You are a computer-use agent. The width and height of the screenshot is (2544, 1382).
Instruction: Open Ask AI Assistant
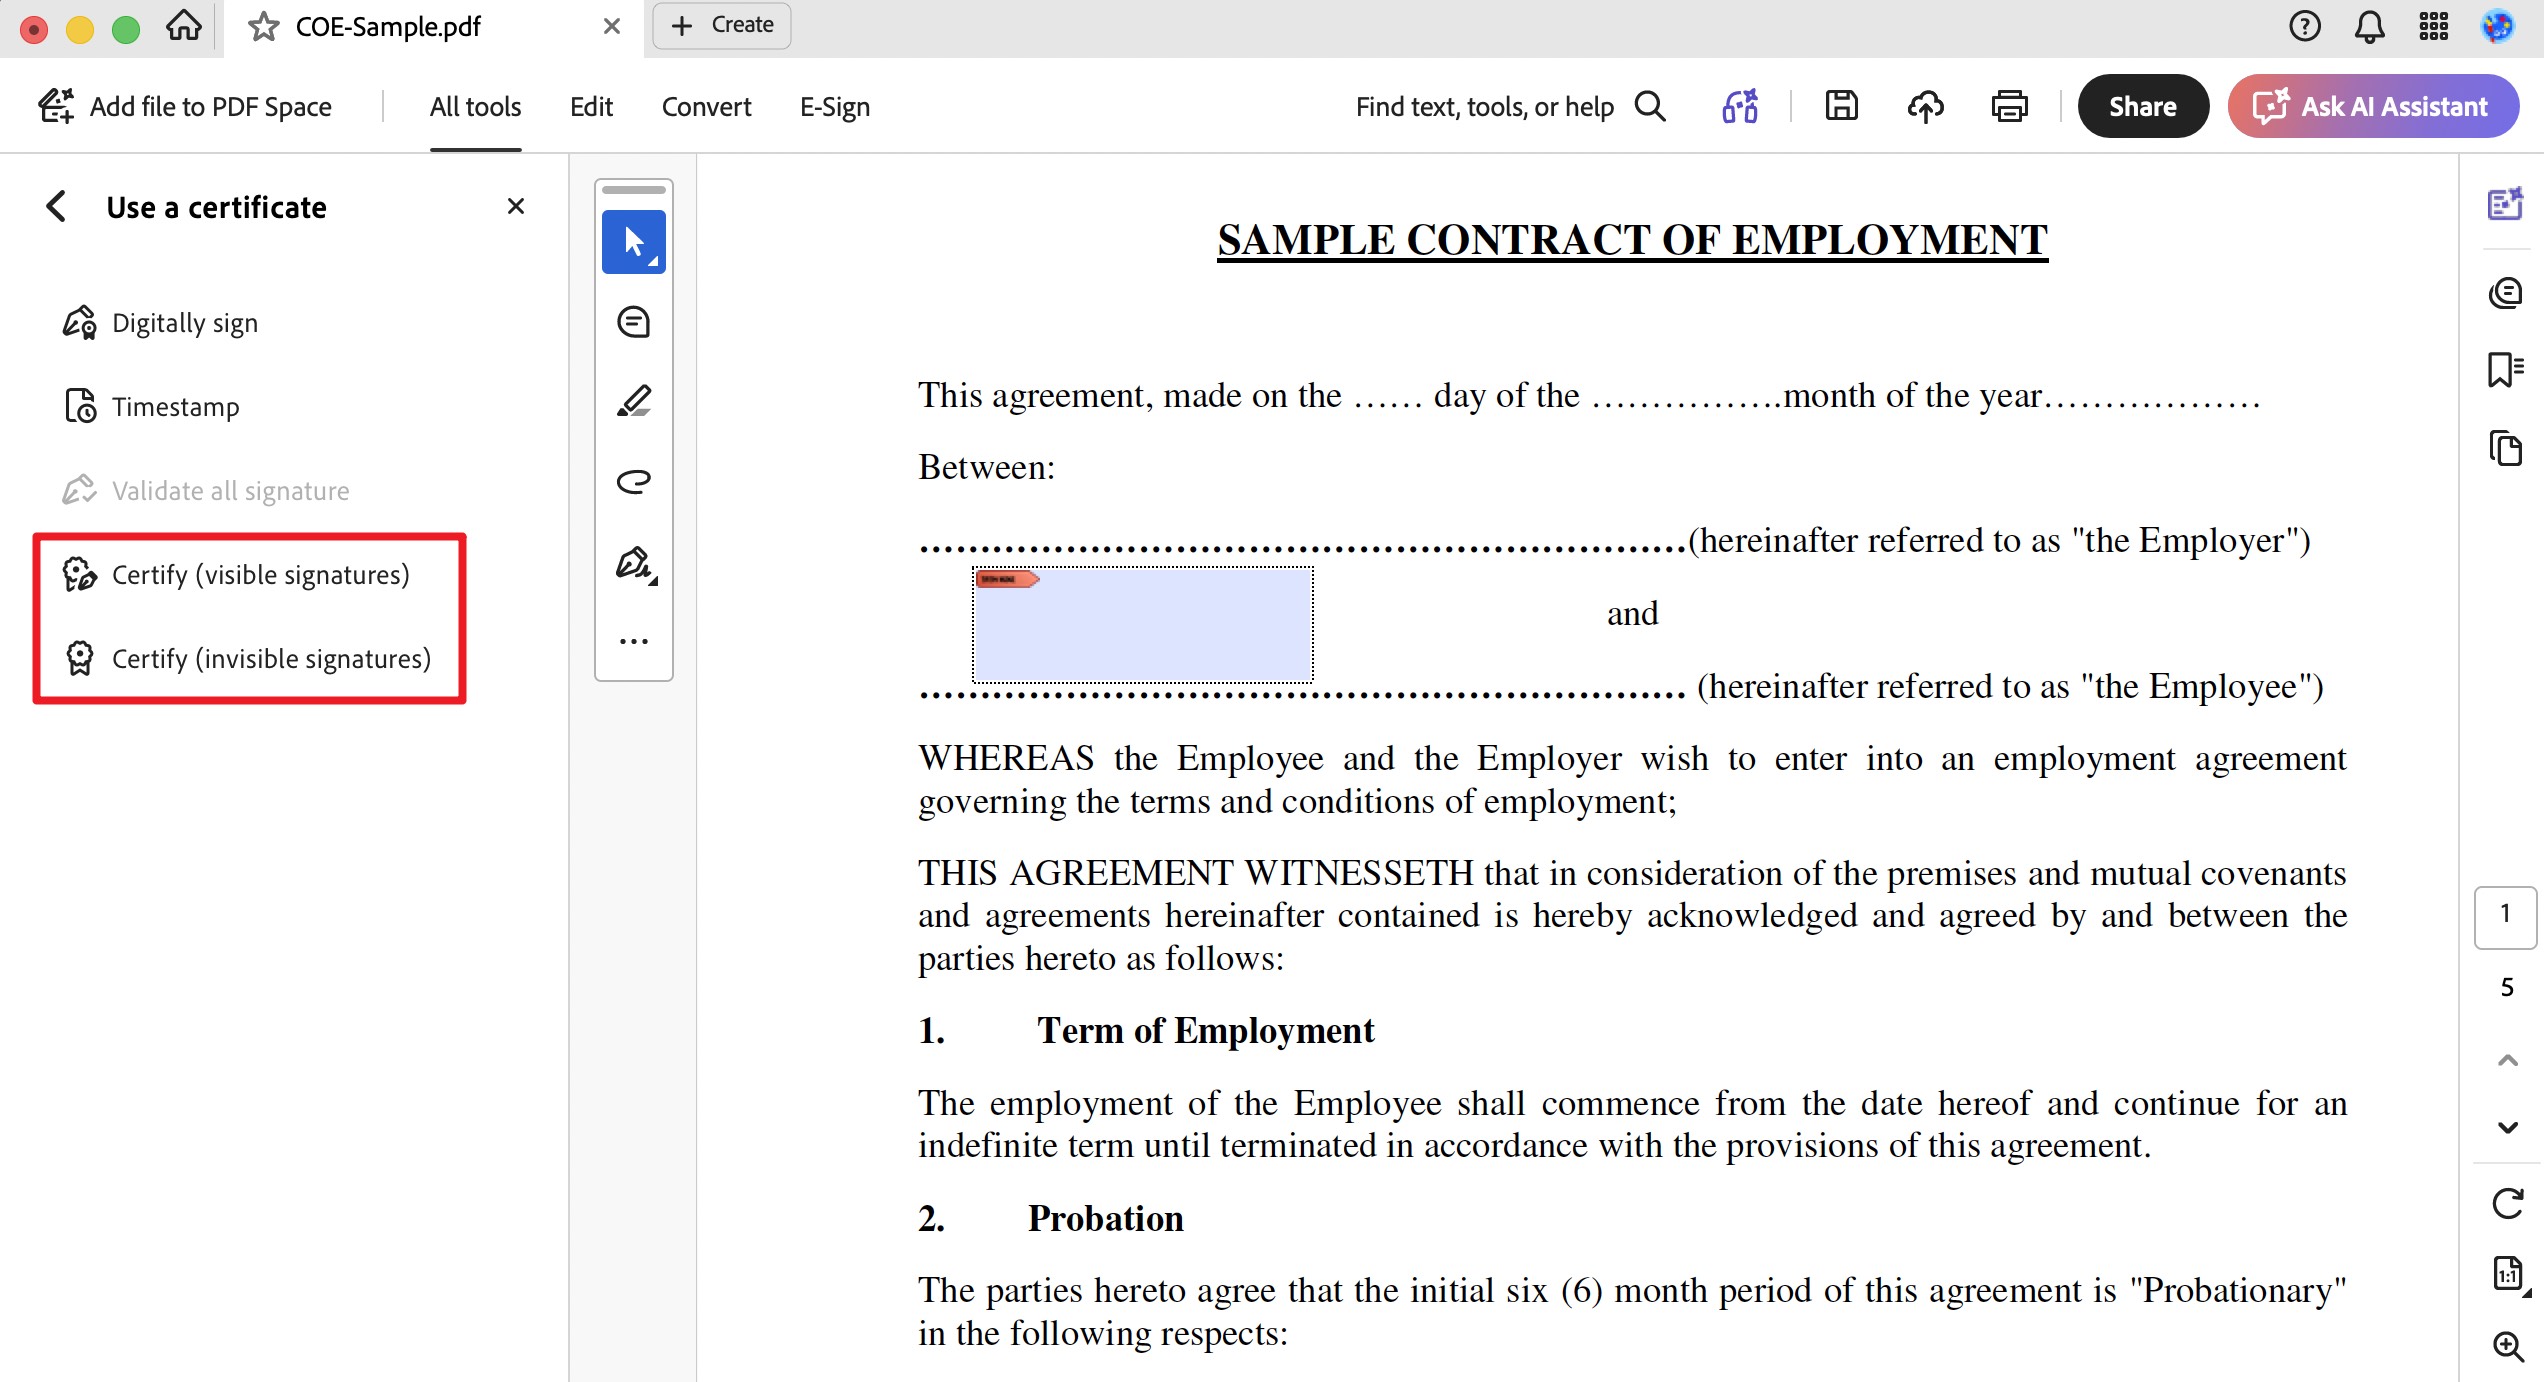2373,106
